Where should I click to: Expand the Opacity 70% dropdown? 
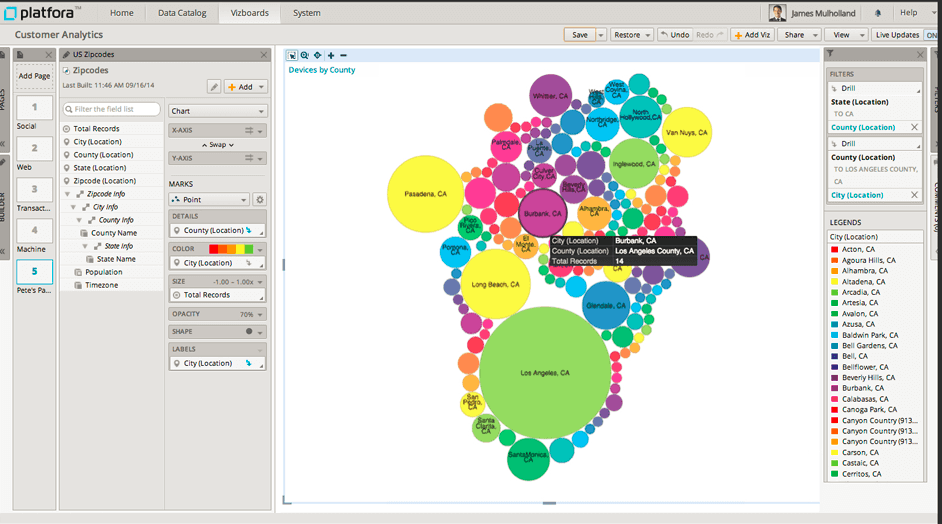pyautogui.click(x=217, y=314)
